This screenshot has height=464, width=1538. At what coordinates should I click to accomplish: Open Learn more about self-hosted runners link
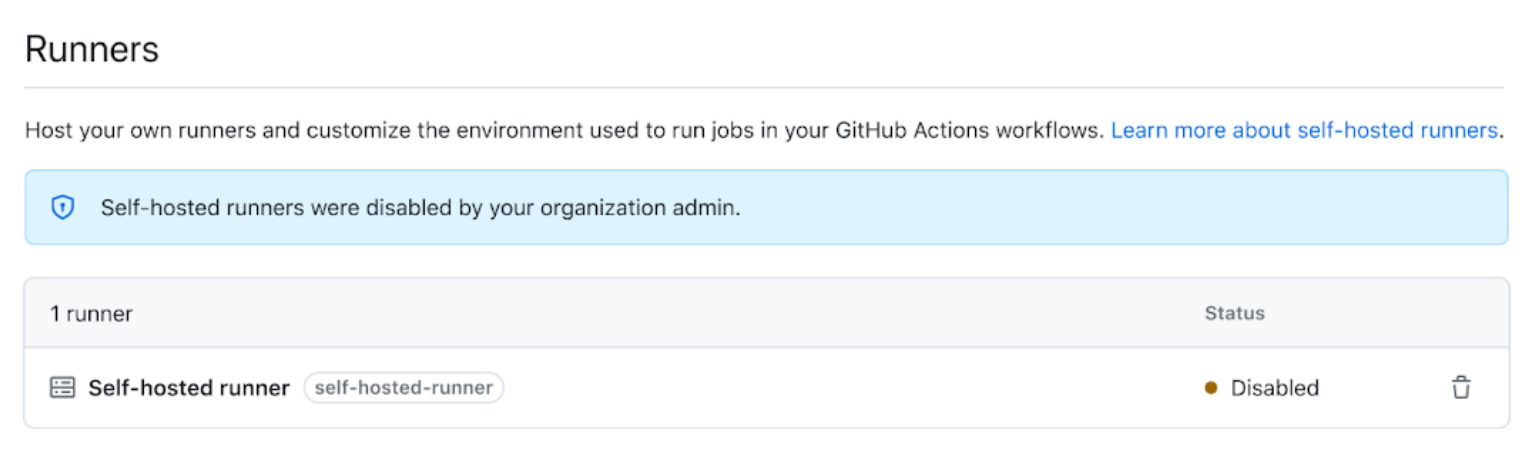1304,130
